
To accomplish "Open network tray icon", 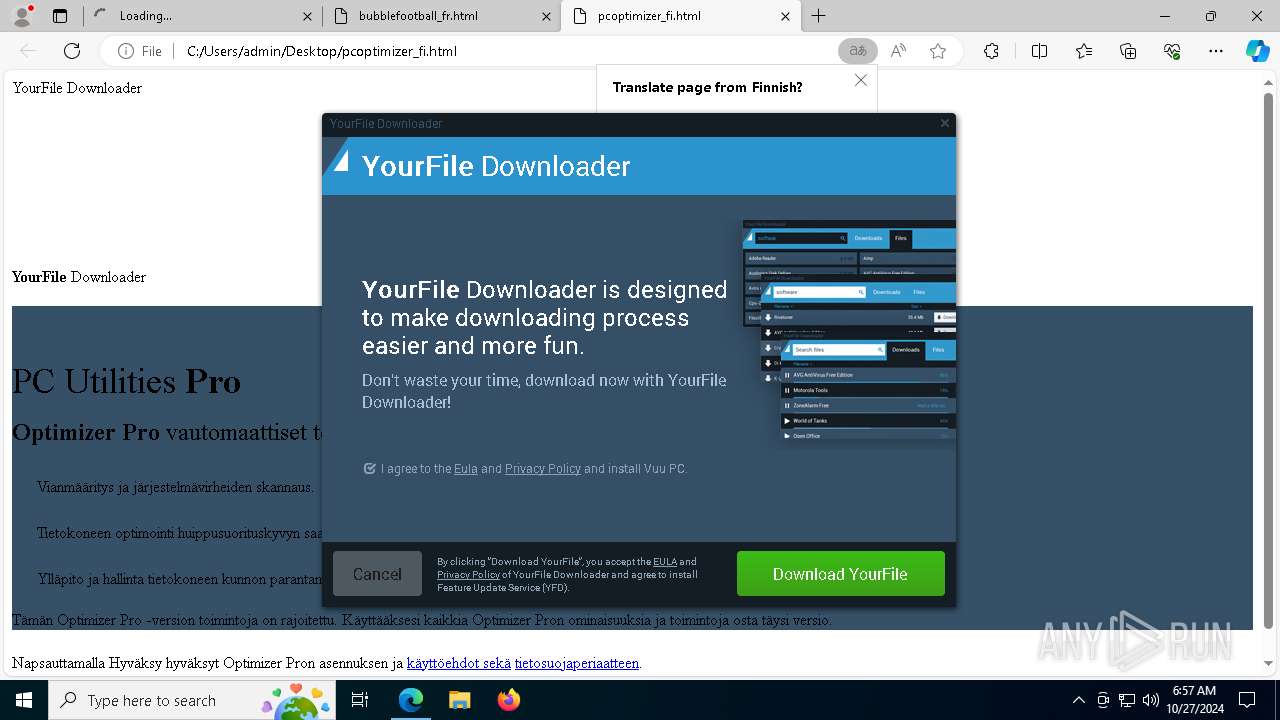I will (x=1127, y=700).
